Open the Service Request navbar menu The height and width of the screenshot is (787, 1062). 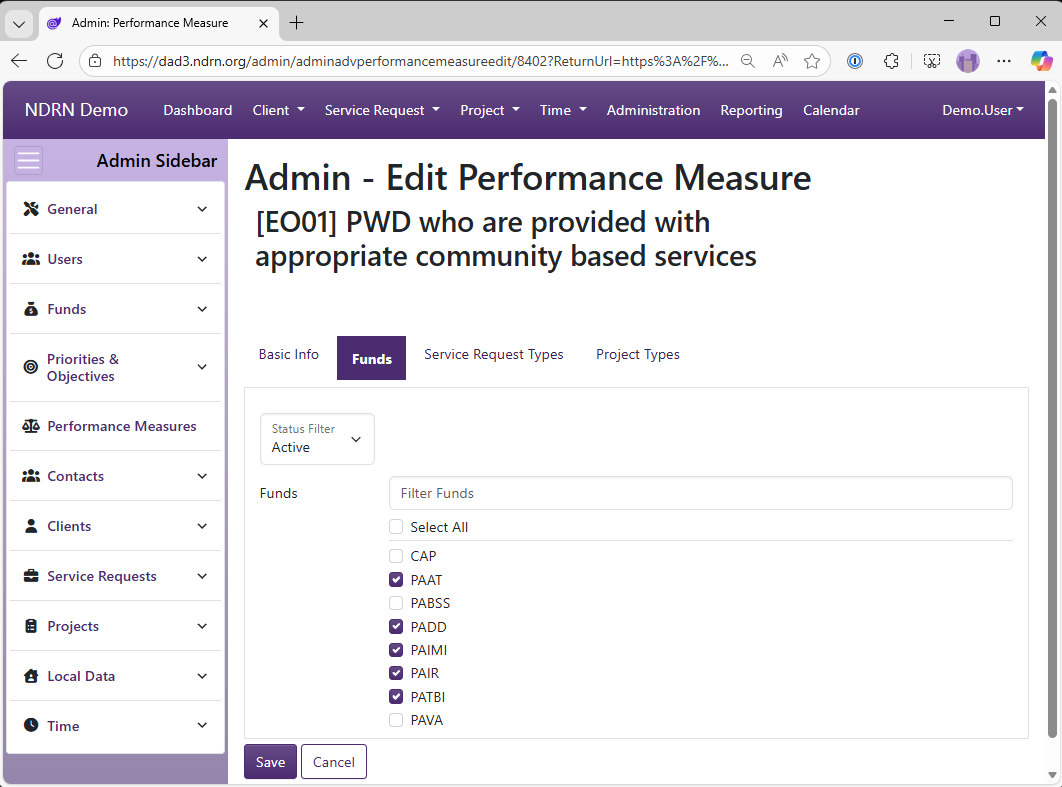pos(382,110)
